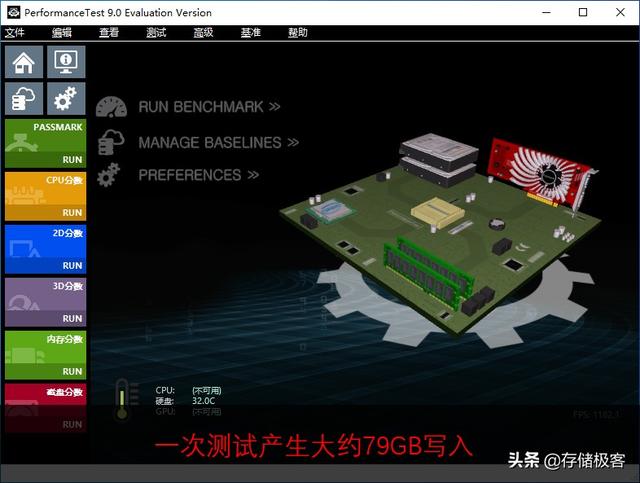
Task: Click the stacked hard drives on the motherboard
Action: click(439, 160)
